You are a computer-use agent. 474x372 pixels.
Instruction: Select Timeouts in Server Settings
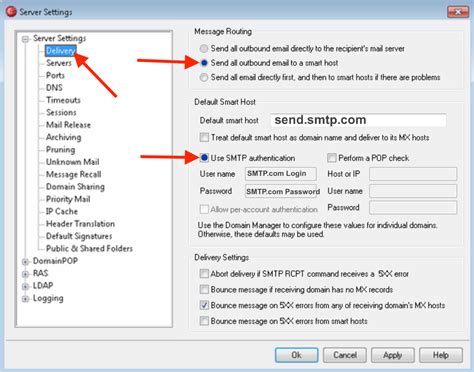coord(63,100)
